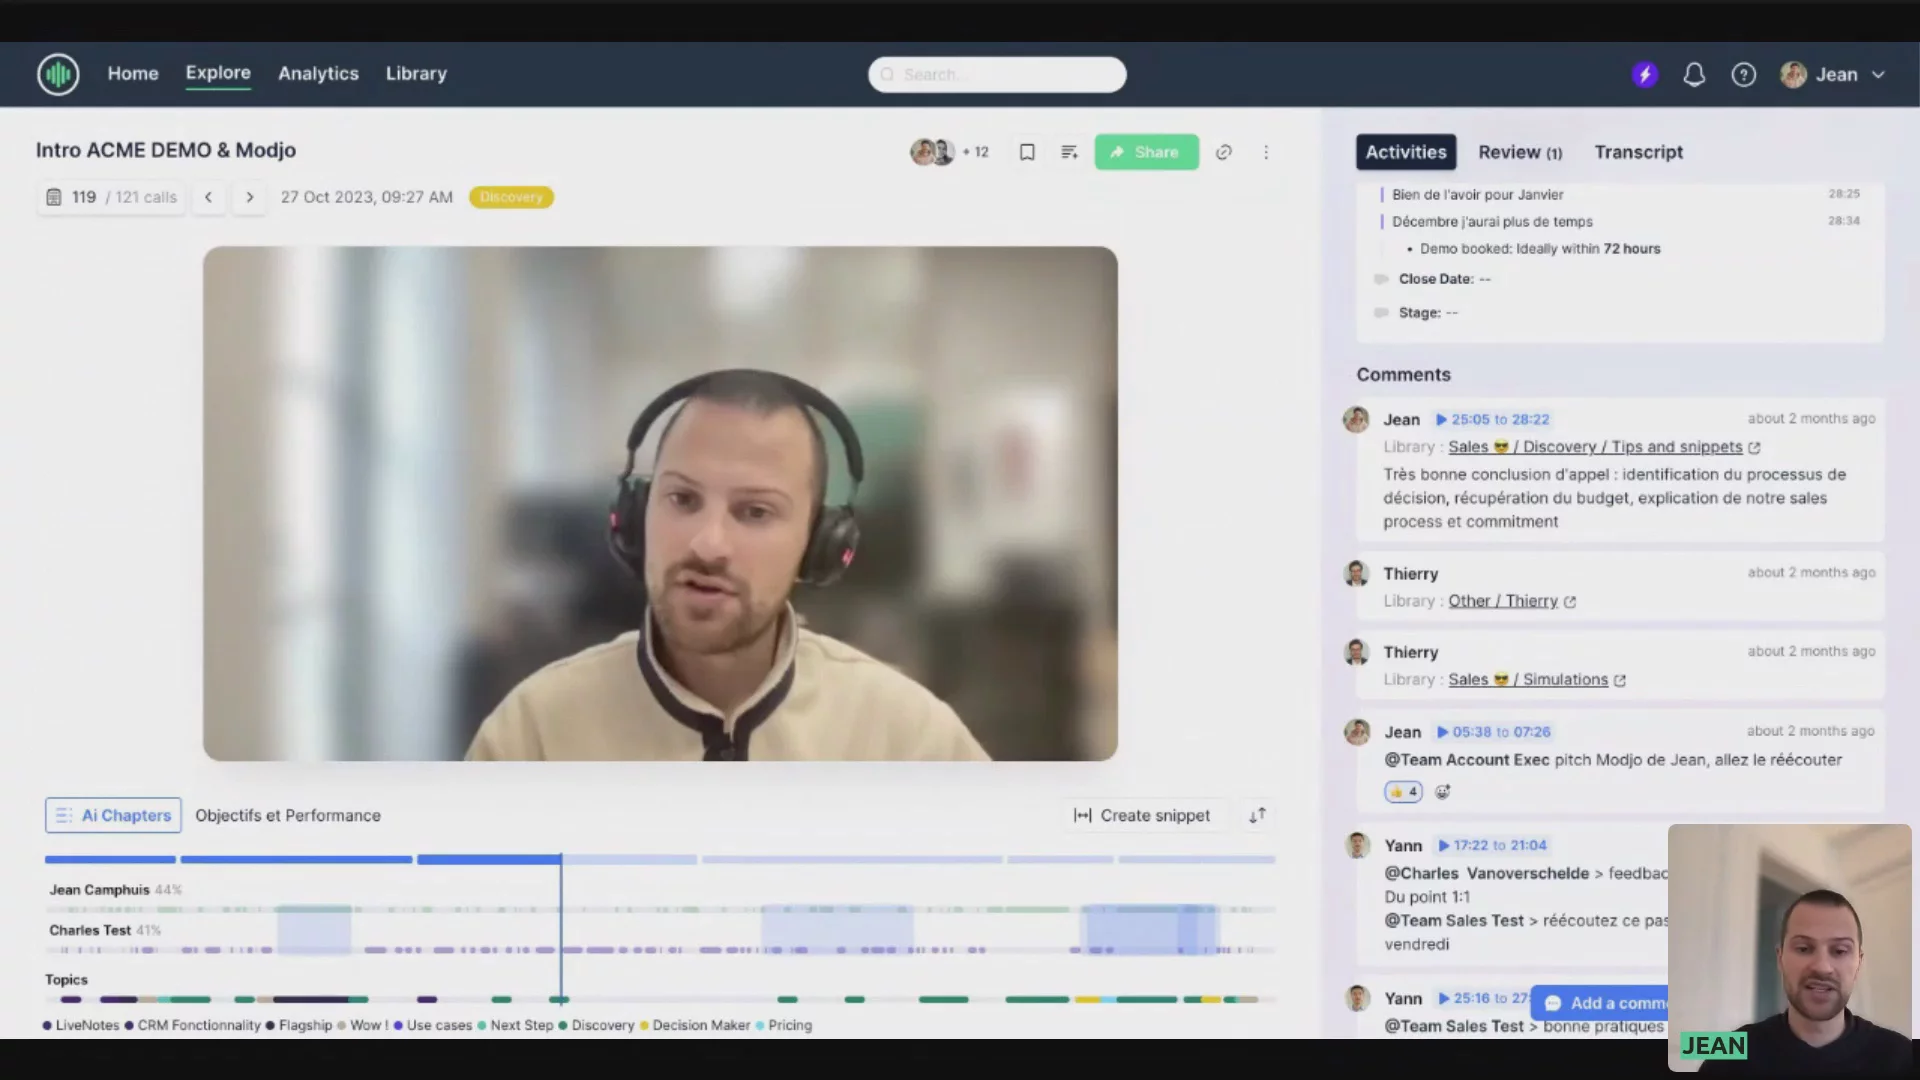Toggle the Flagship topic legend

[299, 1025]
